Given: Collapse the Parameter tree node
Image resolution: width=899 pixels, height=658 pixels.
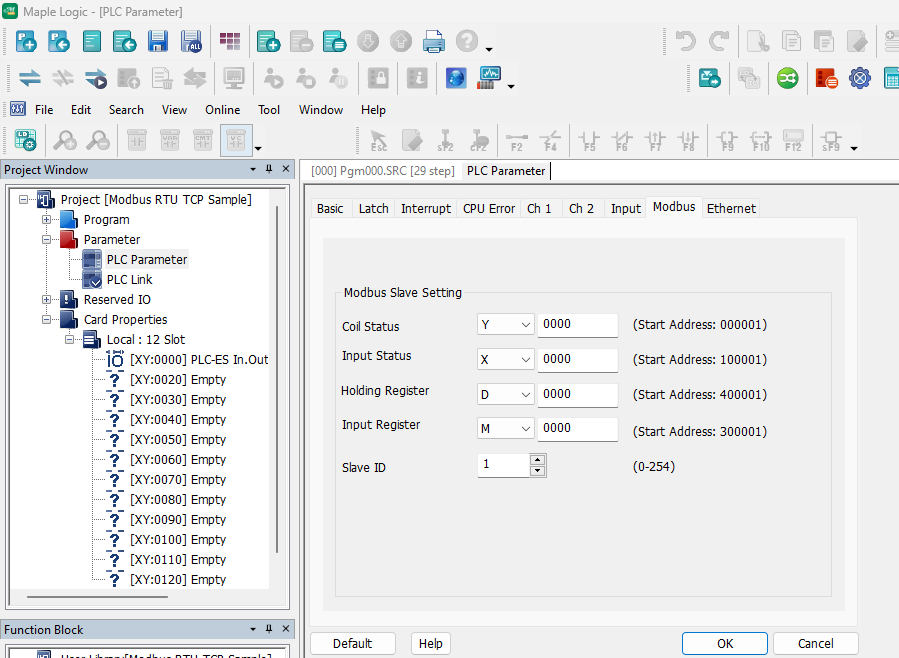Looking at the screenshot, I should 46,240.
